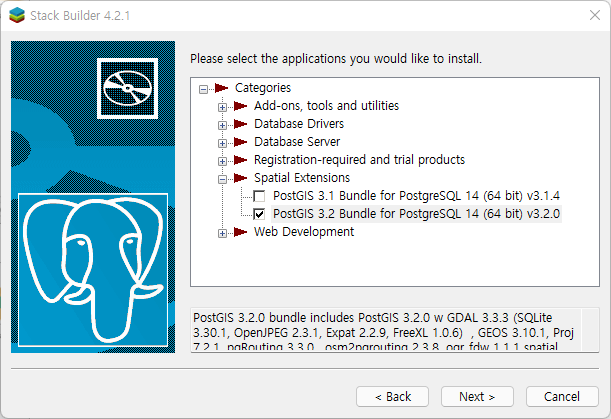Click the arrow icon beside Database Server

pos(240,141)
